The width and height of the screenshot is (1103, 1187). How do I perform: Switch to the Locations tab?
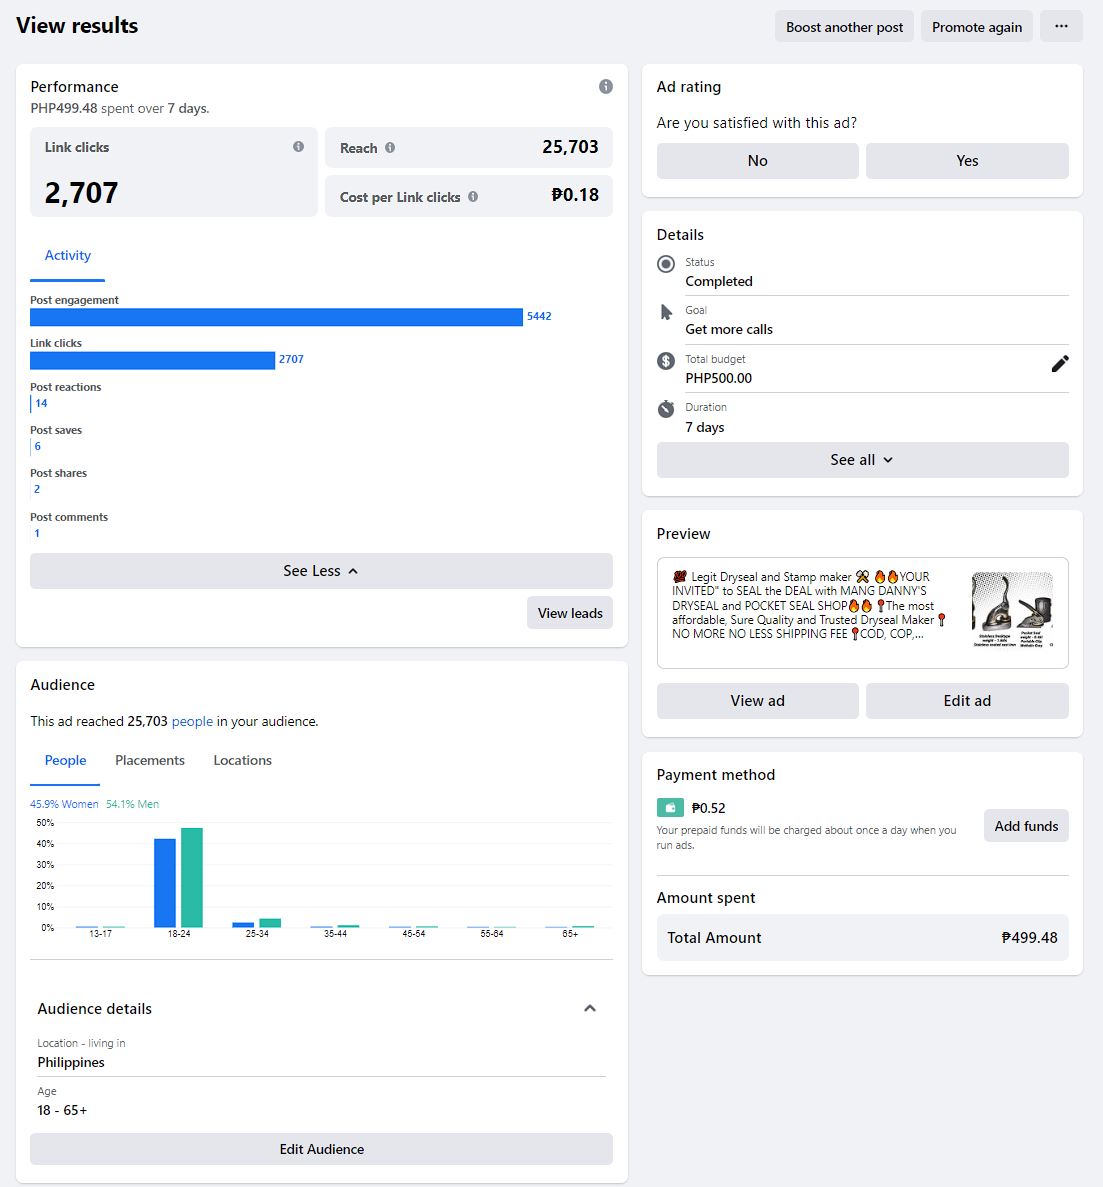point(242,761)
